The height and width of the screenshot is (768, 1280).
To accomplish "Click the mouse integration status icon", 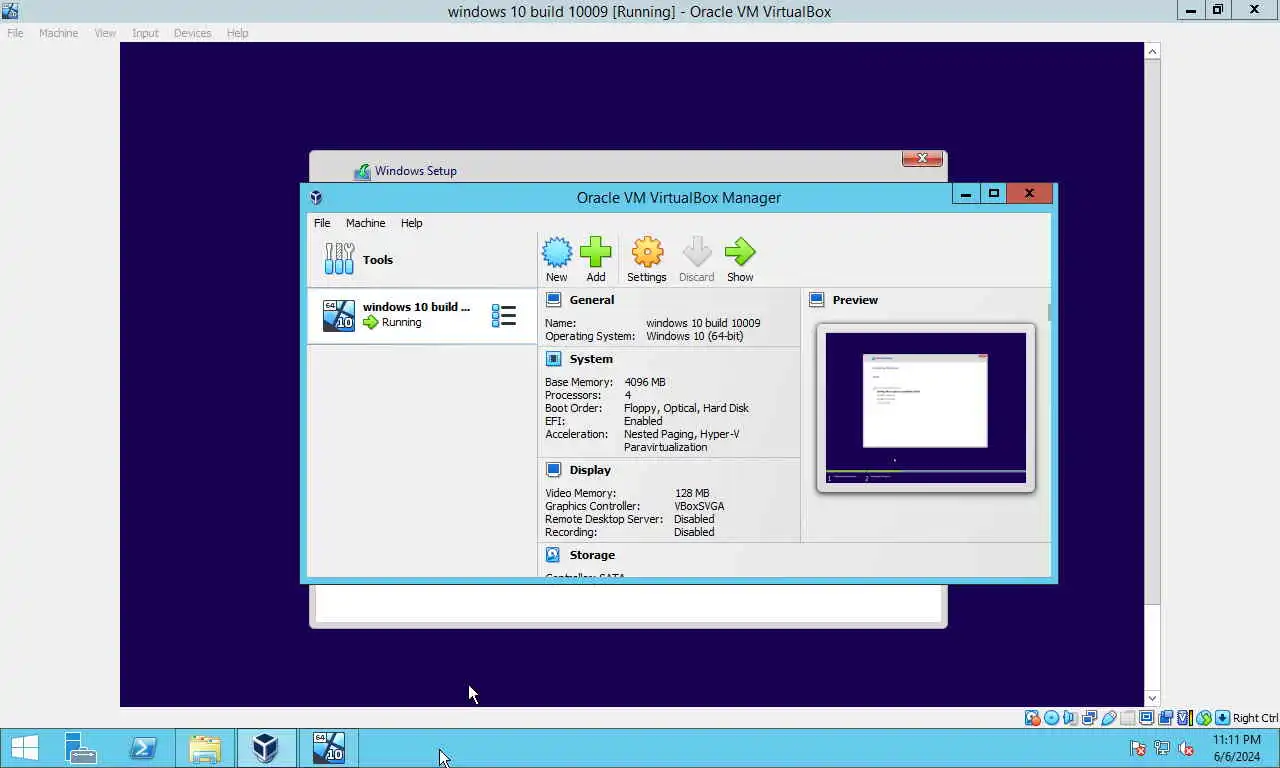I will point(1204,718).
